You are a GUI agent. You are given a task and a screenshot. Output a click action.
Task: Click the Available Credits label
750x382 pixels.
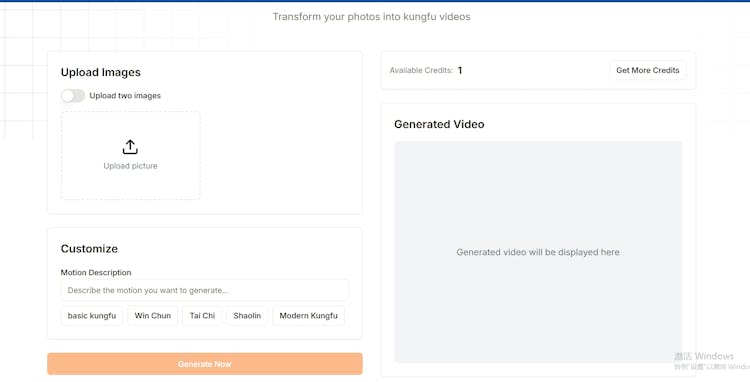(421, 70)
